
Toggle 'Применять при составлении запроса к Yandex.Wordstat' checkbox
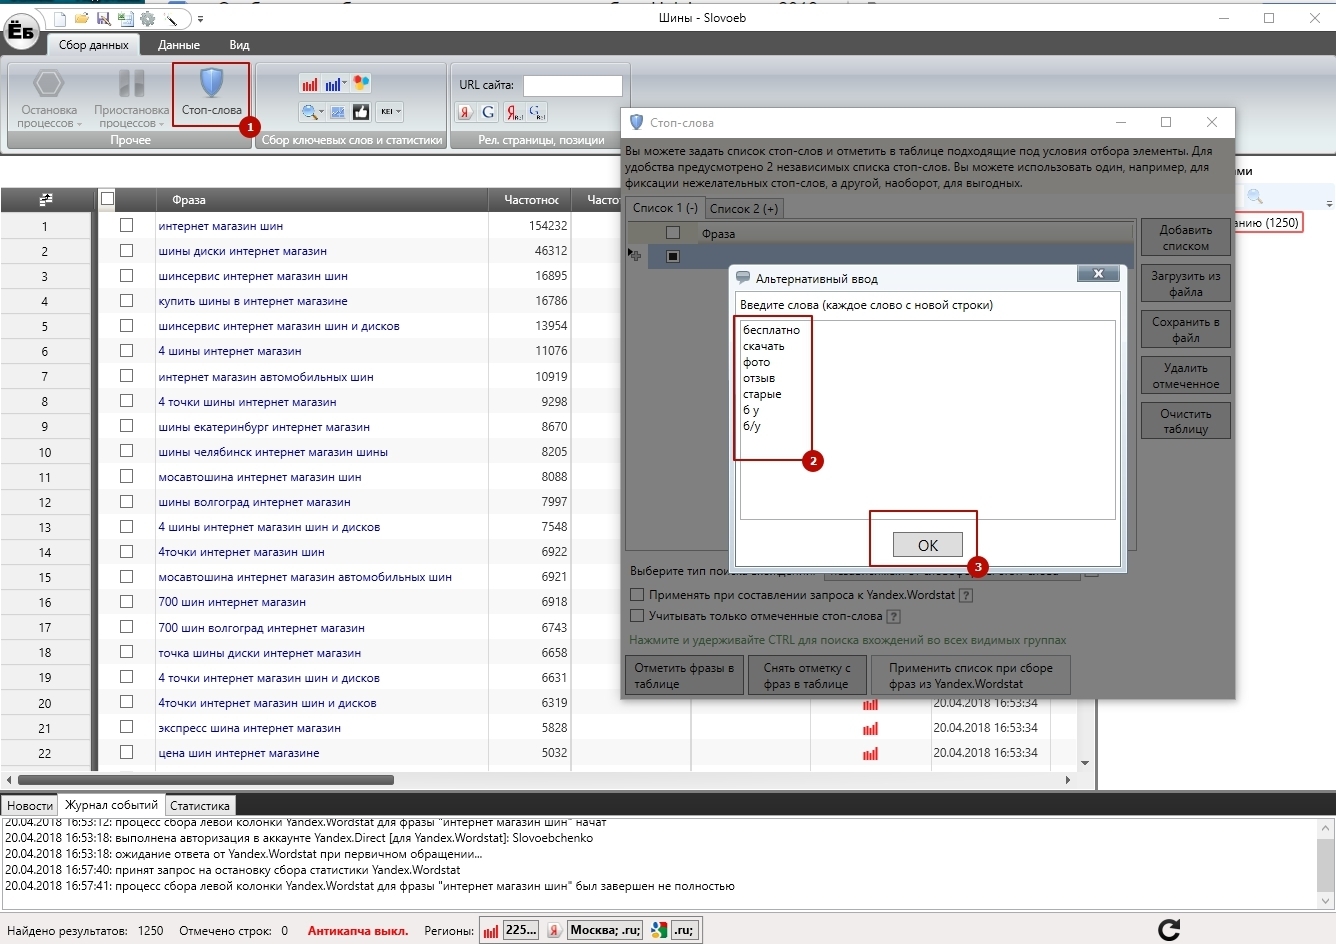637,594
